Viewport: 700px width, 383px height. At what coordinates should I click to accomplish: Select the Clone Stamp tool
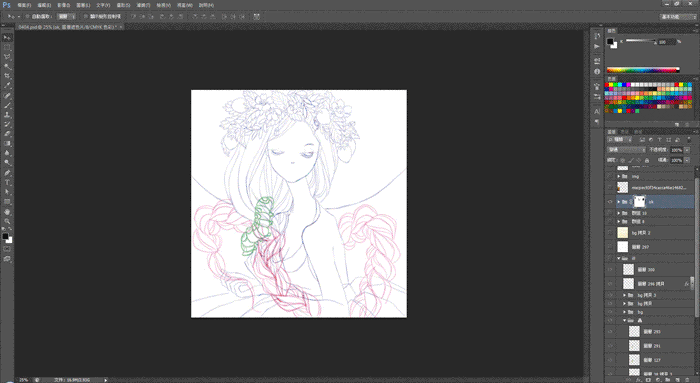[7, 115]
